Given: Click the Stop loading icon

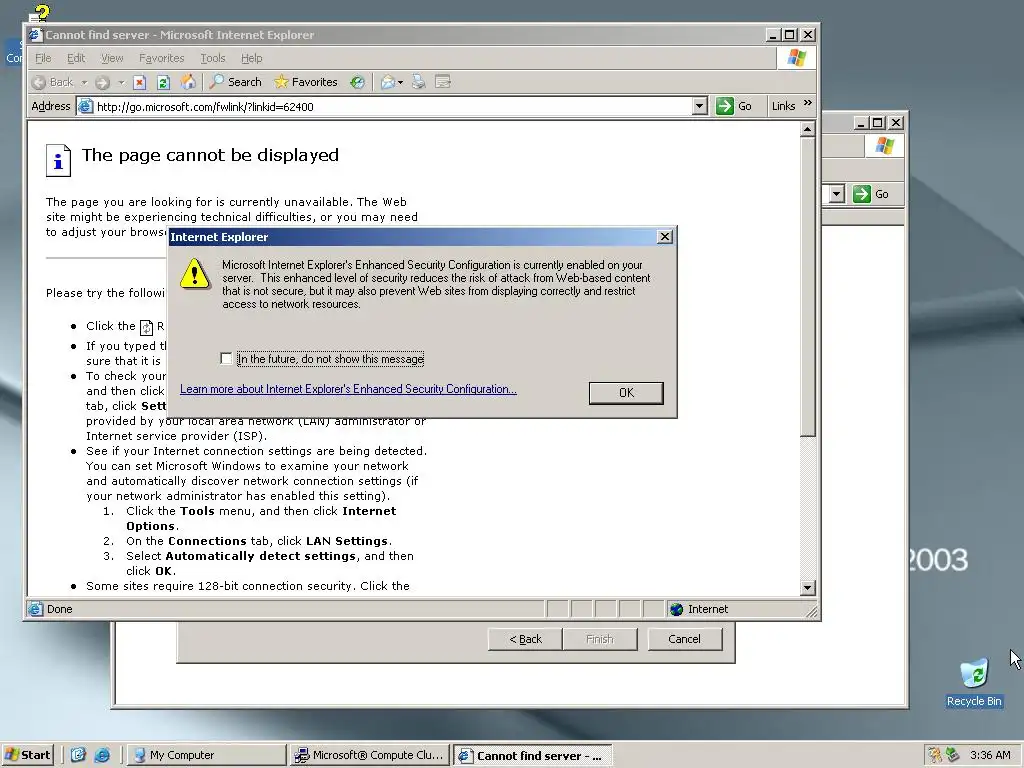Looking at the screenshot, I should pos(139,82).
